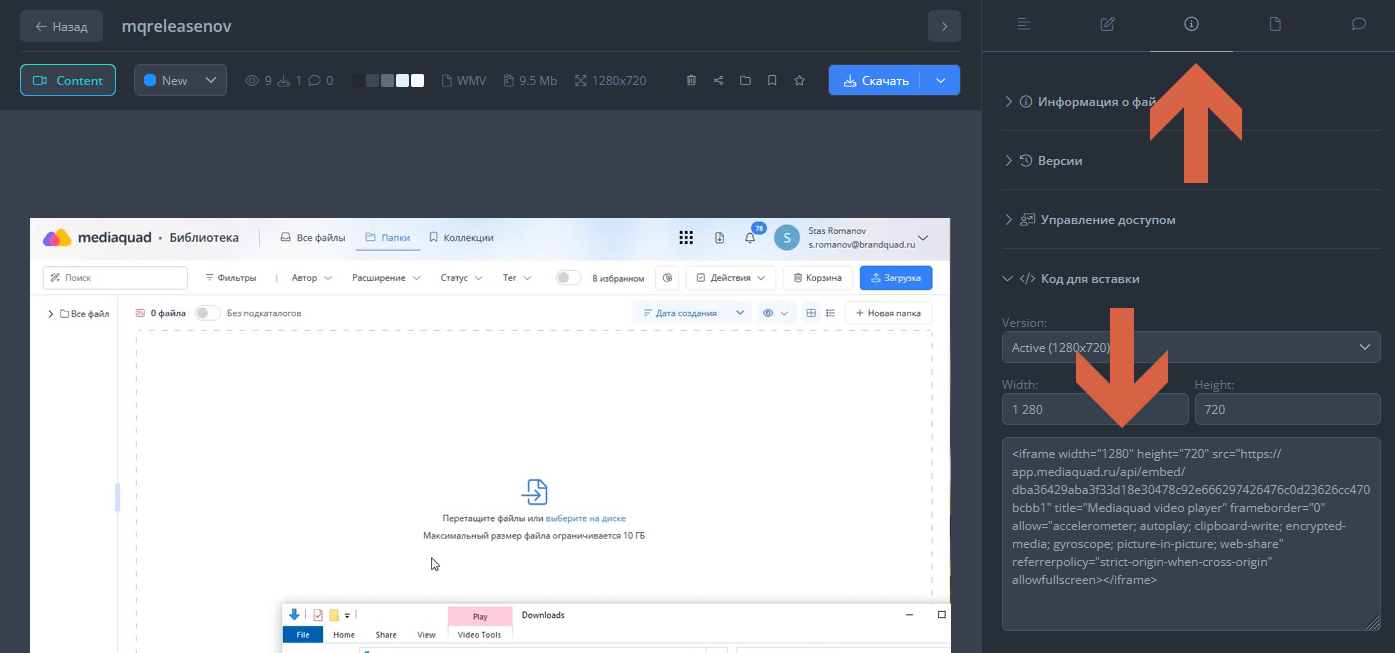This screenshot has height=653, width=1395.
Task: Click the Height input field showing 720
Action: coord(1287,409)
